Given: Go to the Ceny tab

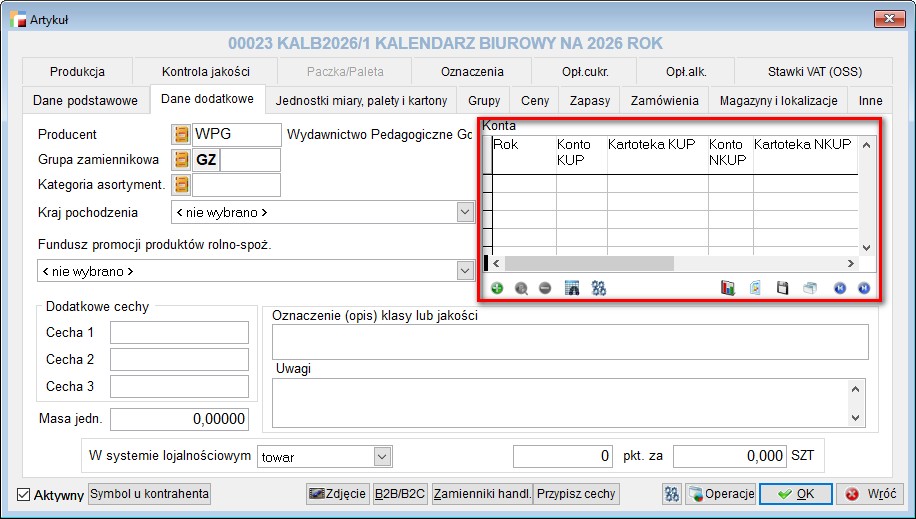Looking at the screenshot, I should 535,101.
